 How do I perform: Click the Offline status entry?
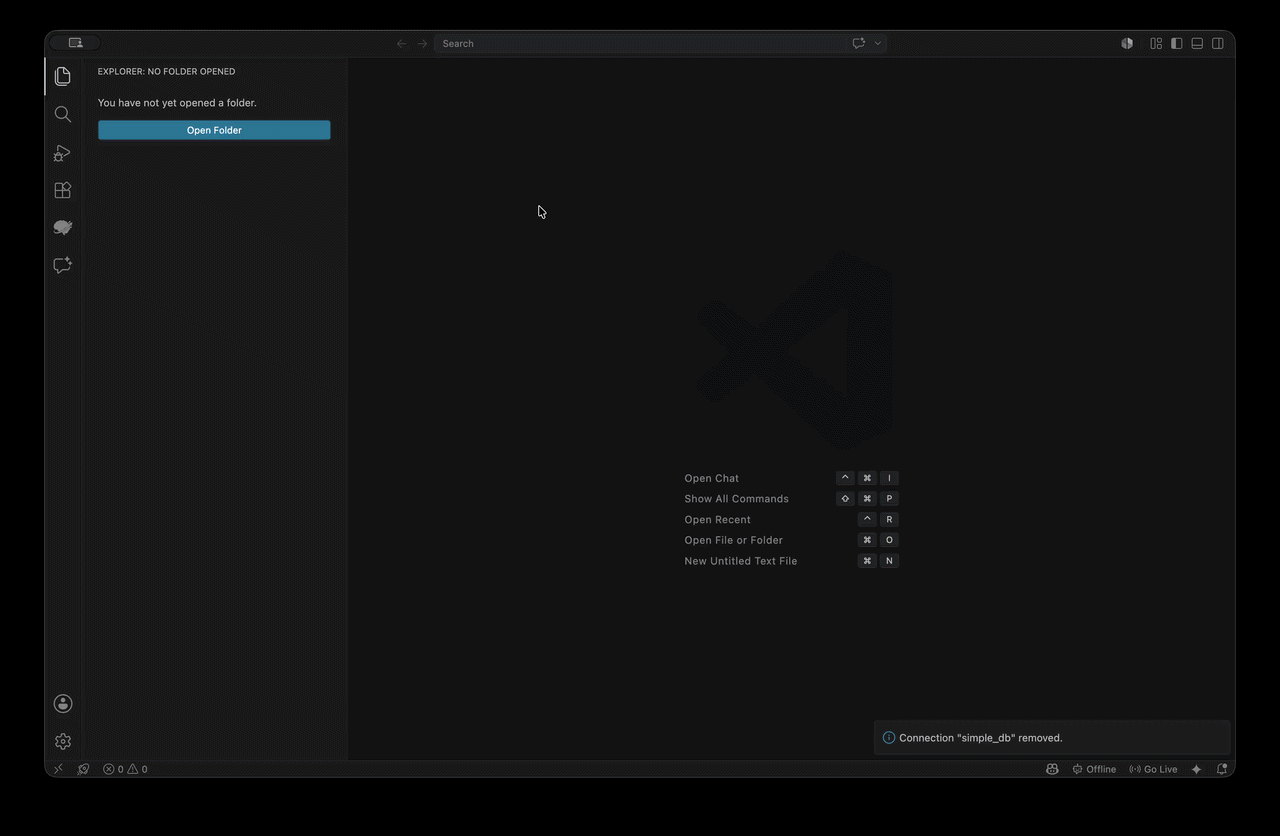[x=1094, y=769]
